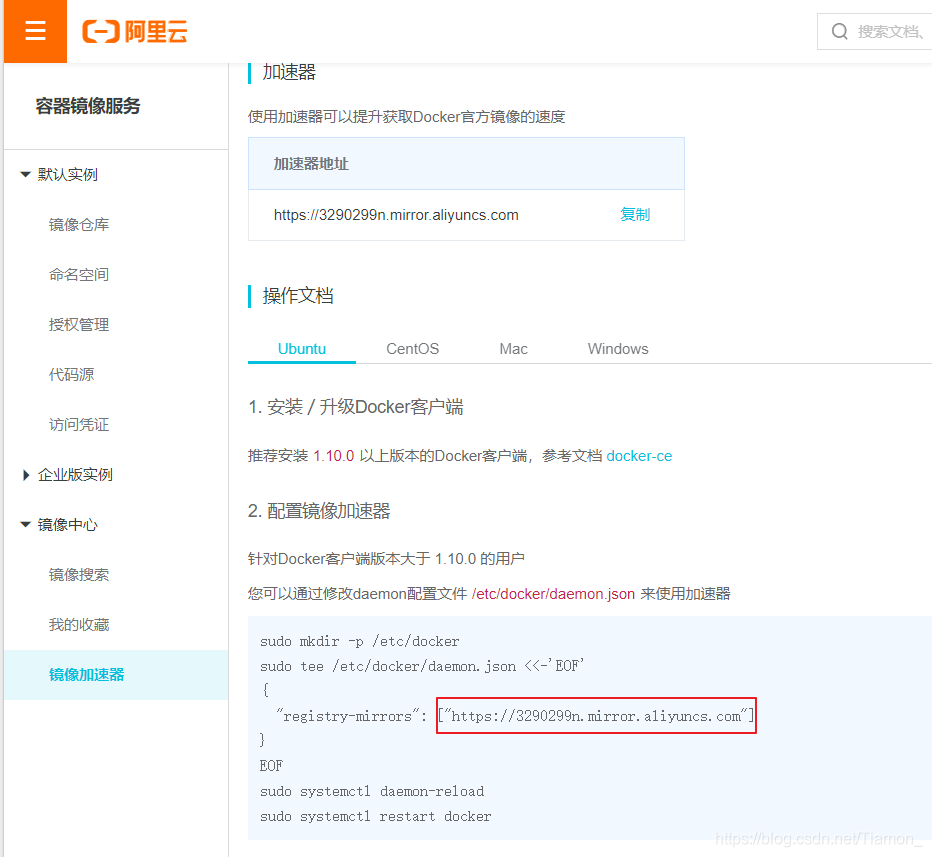Expand the 企业版实例 section arrow

[26, 475]
